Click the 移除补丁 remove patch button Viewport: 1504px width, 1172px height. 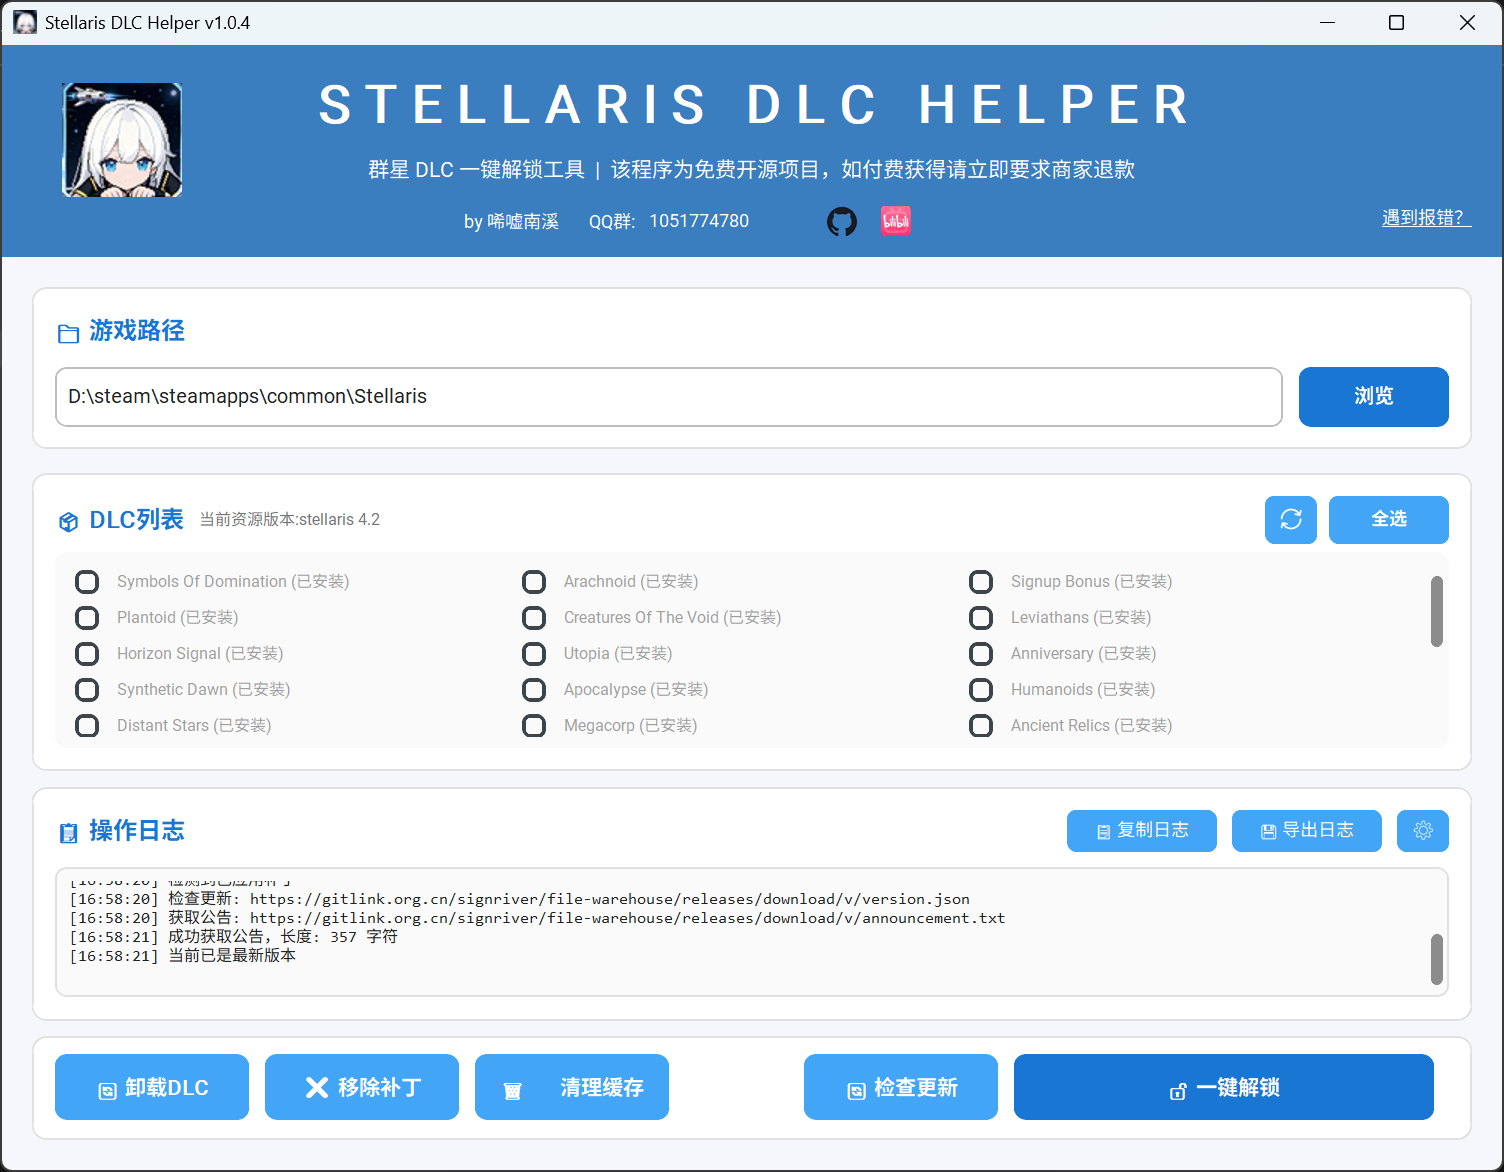coord(362,1087)
